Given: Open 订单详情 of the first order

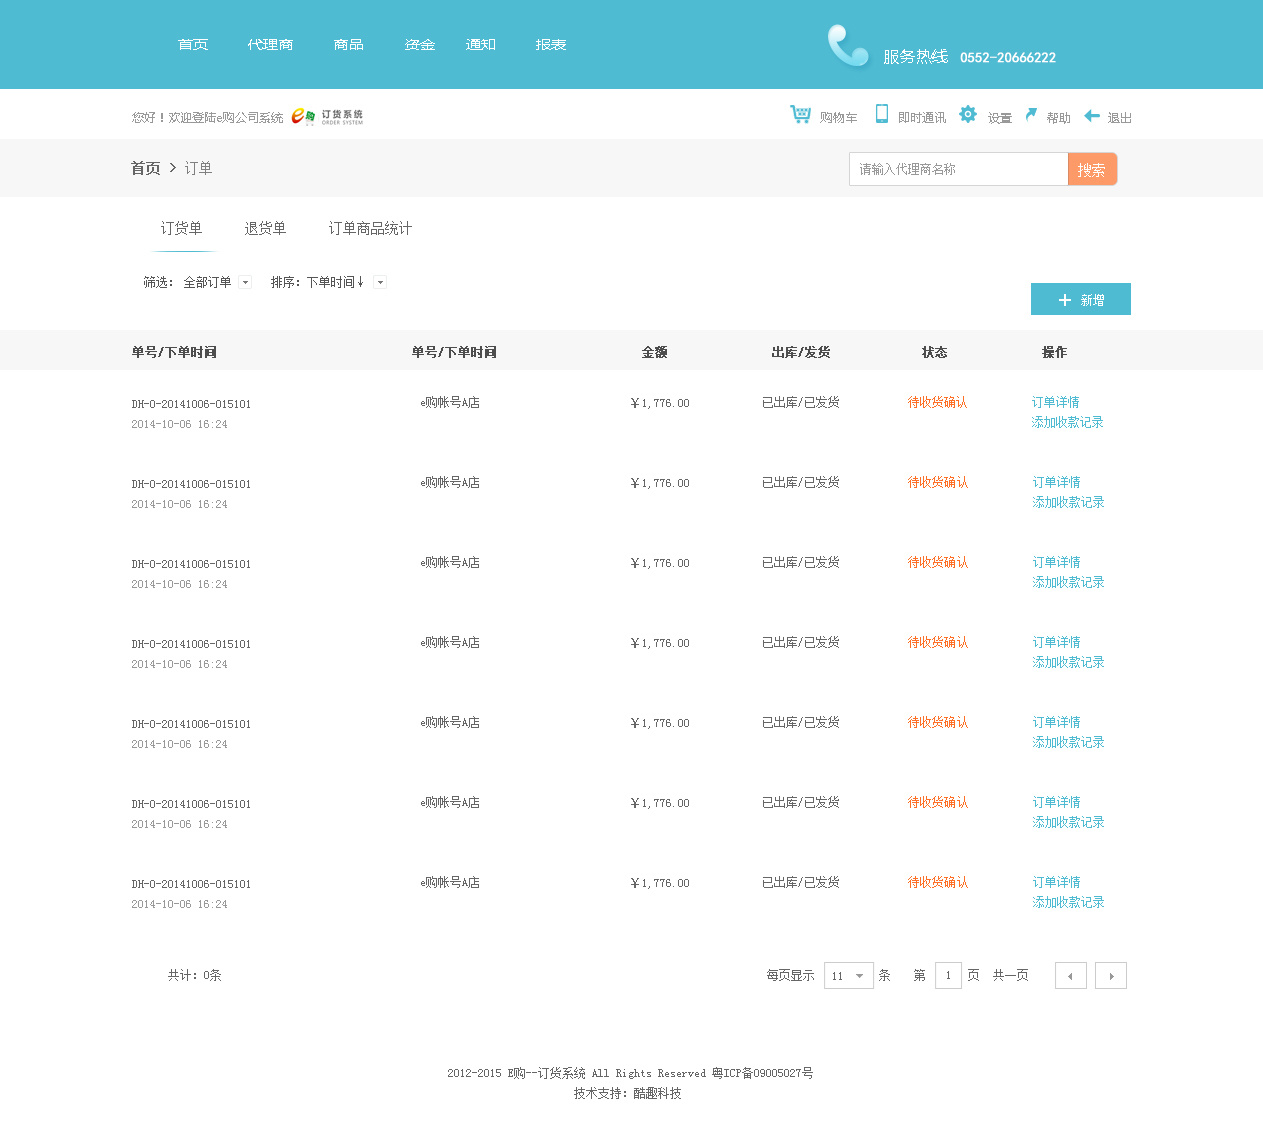Looking at the screenshot, I should (1055, 402).
